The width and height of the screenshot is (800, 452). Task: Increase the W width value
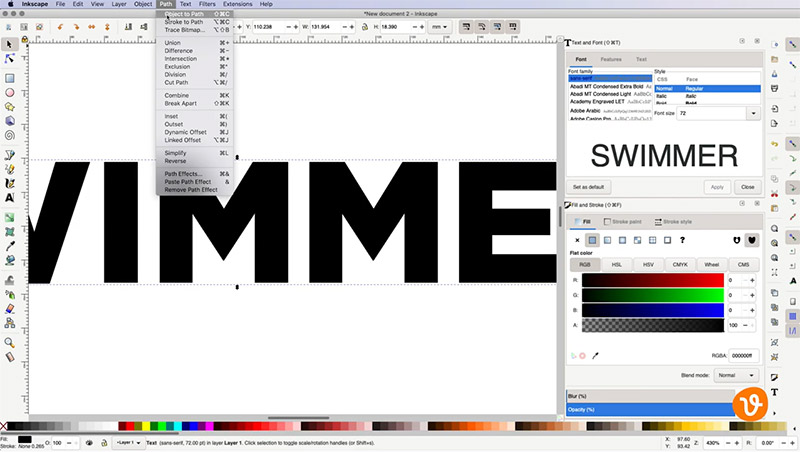tap(352, 27)
